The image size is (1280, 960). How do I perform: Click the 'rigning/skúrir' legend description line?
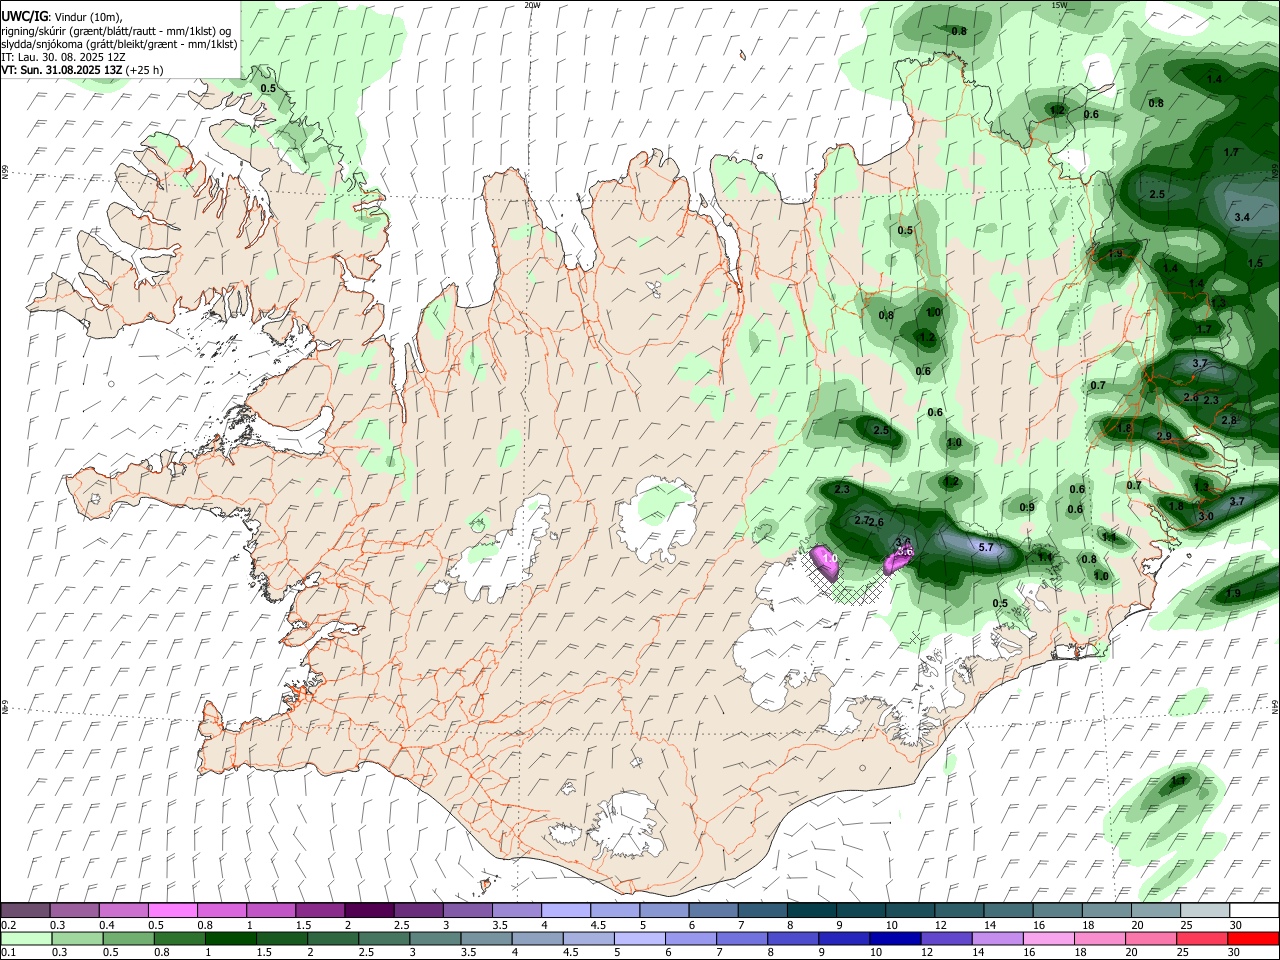117,30
